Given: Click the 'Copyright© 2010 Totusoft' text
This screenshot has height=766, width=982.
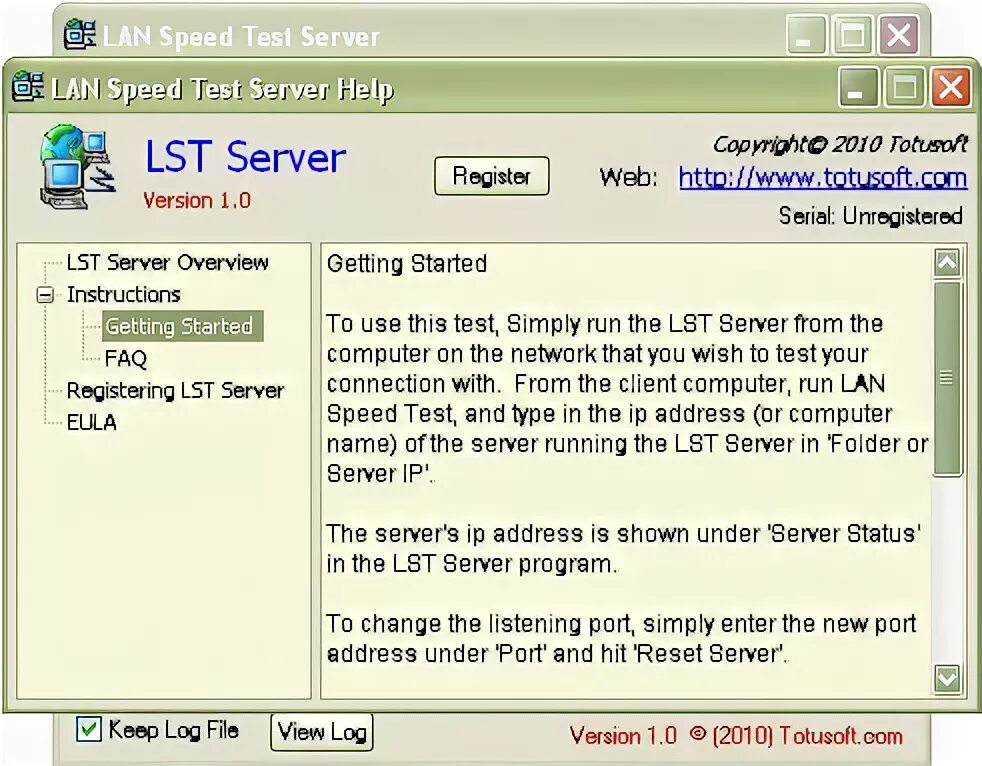Looking at the screenshot, I should click(840, 145).
